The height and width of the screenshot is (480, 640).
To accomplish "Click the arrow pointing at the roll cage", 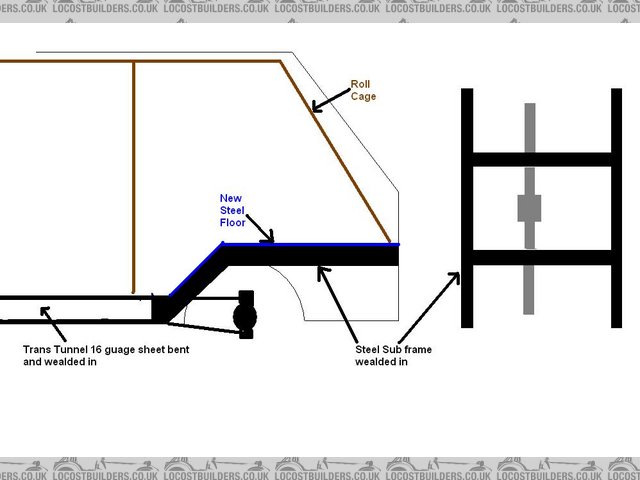I will (x=328, y=98).
